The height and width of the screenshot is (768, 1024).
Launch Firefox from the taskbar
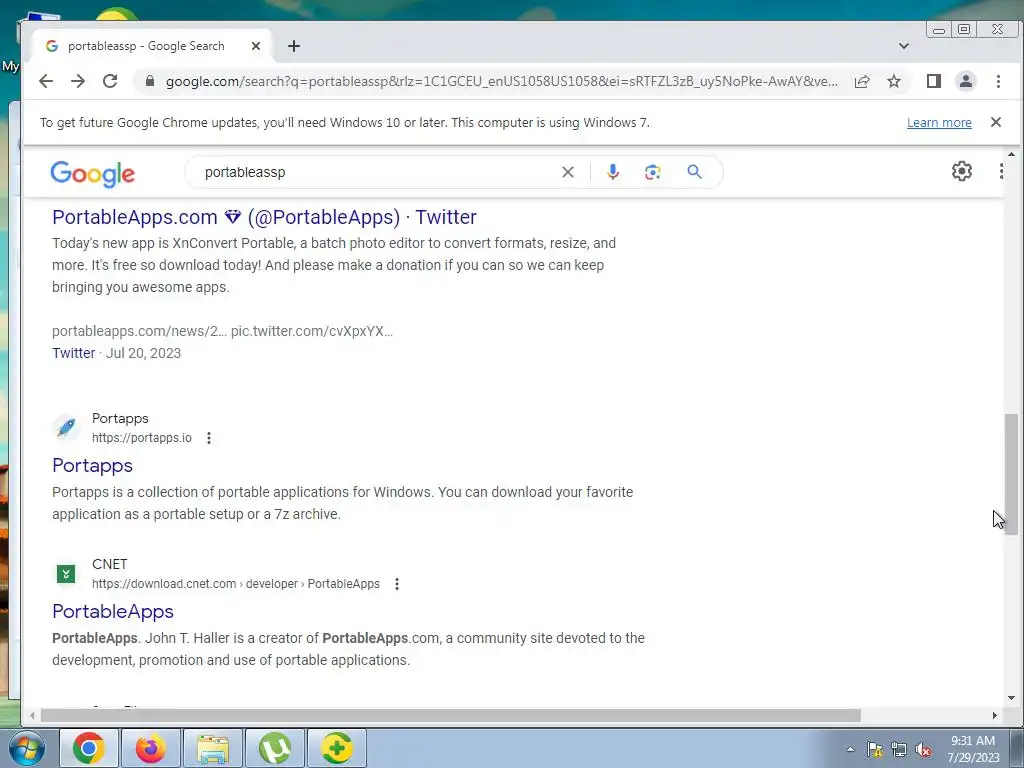150,748
